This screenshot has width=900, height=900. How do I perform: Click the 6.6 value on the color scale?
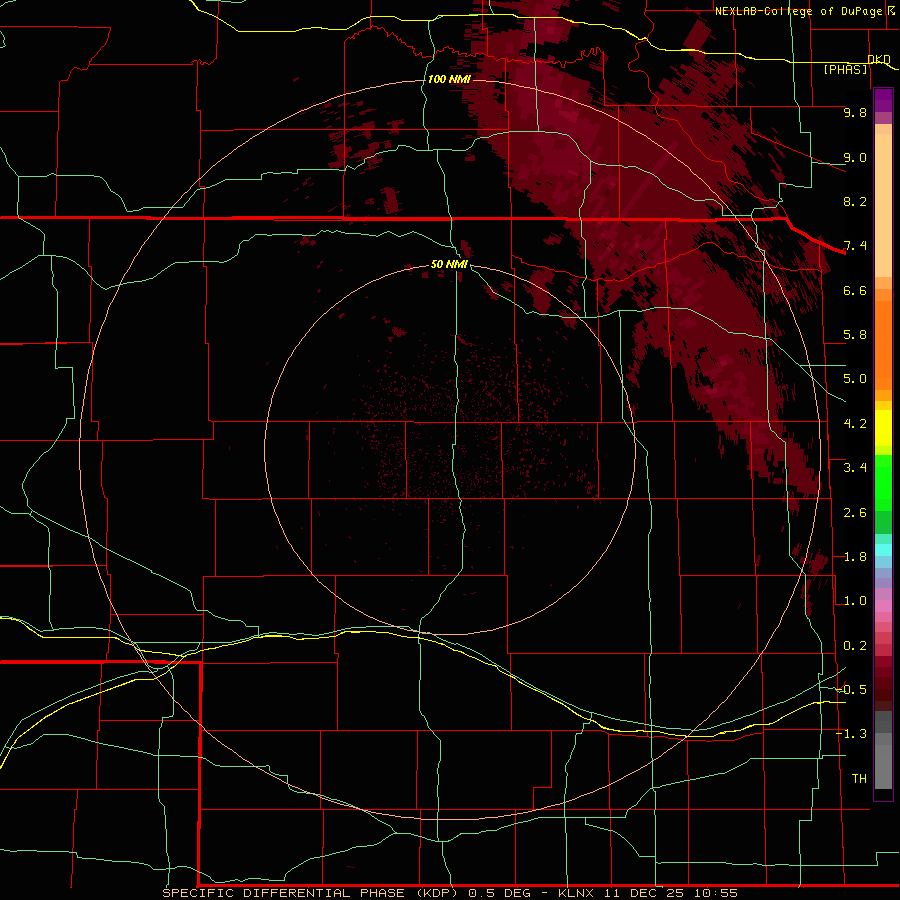pos(855,290)
